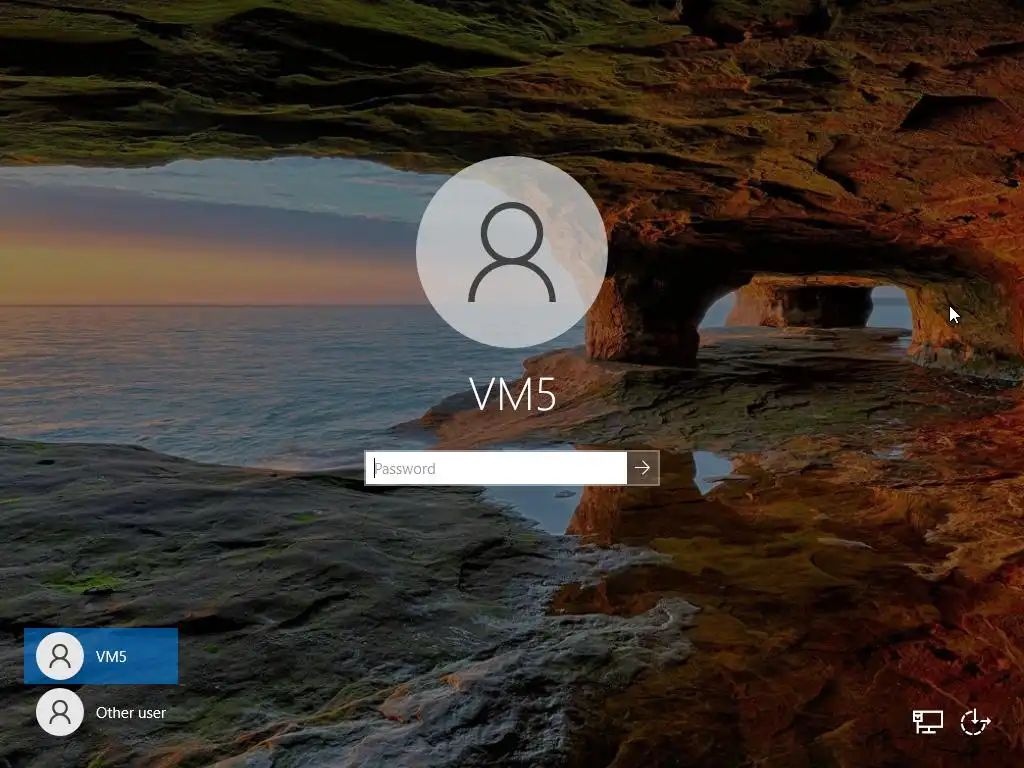1024x768 pixels.
Task: Submit password with the arrow button
Action: 643,468
